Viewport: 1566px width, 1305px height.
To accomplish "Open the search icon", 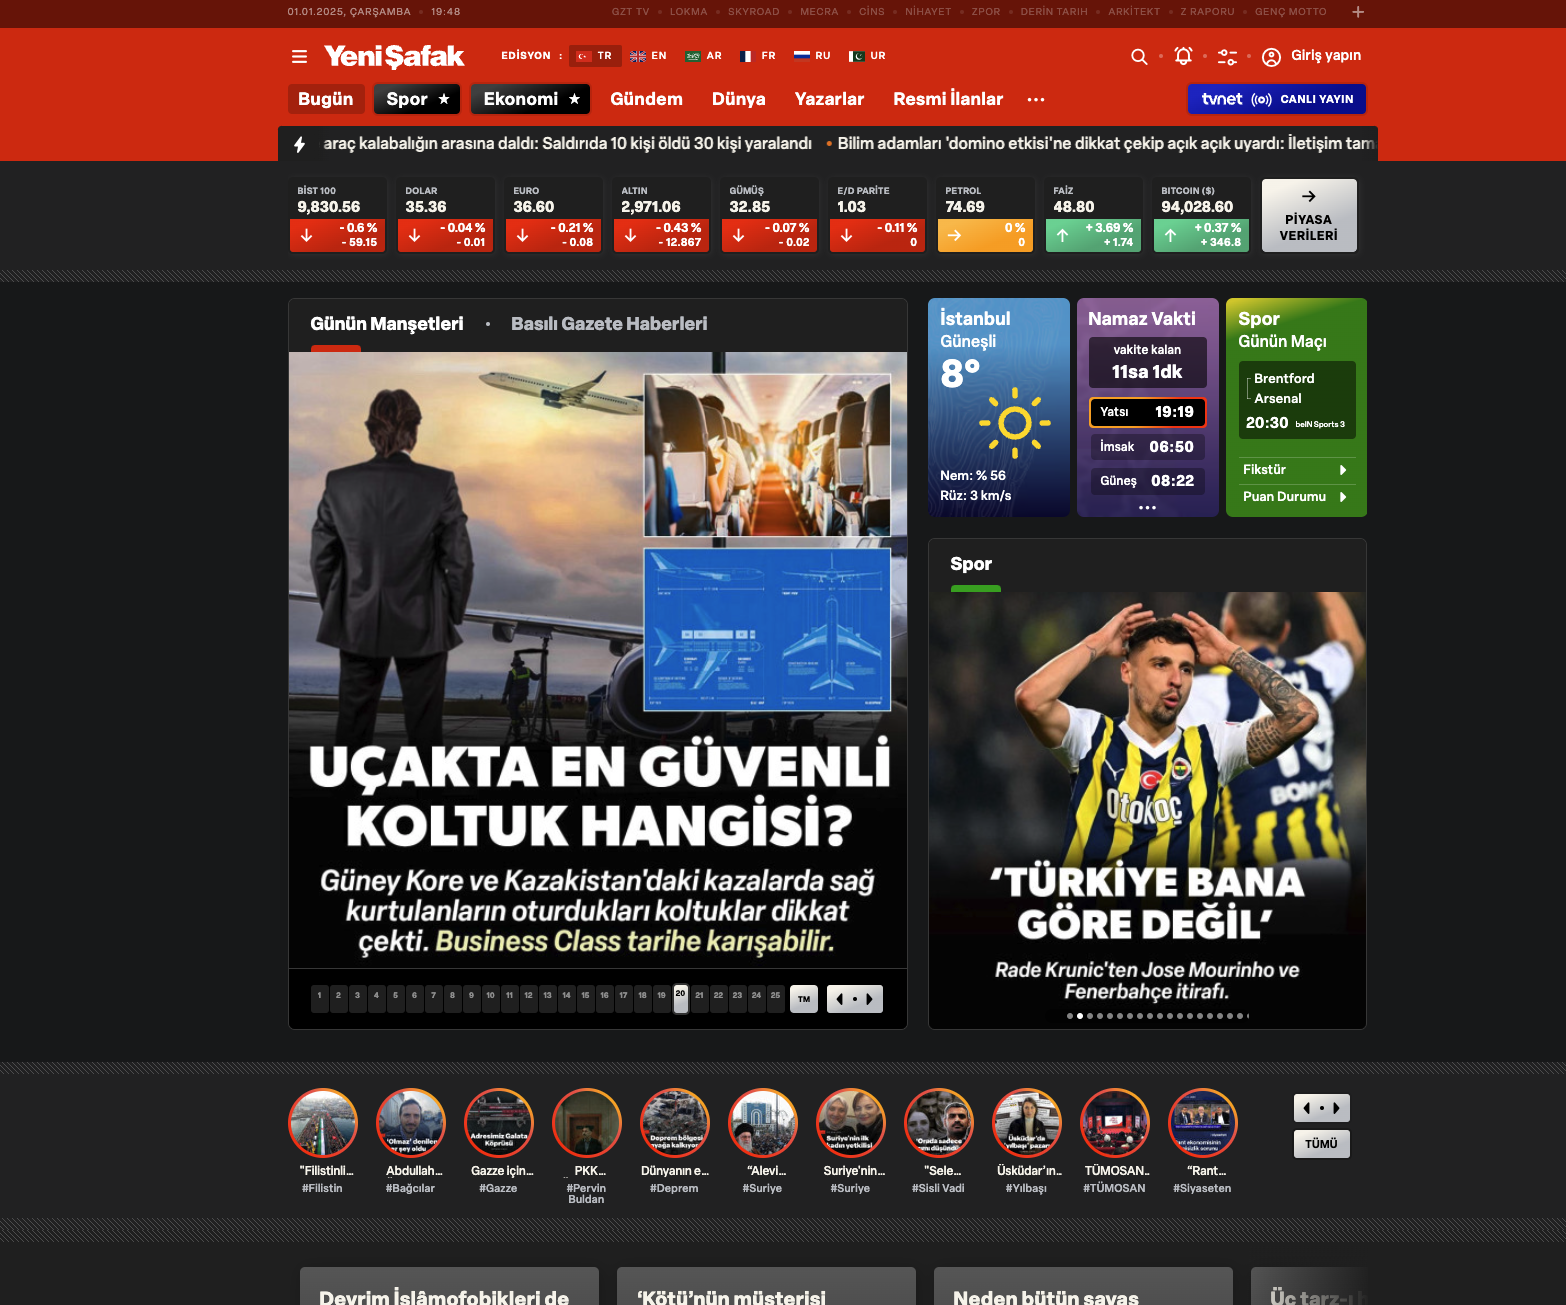I will click(1139, 57).
